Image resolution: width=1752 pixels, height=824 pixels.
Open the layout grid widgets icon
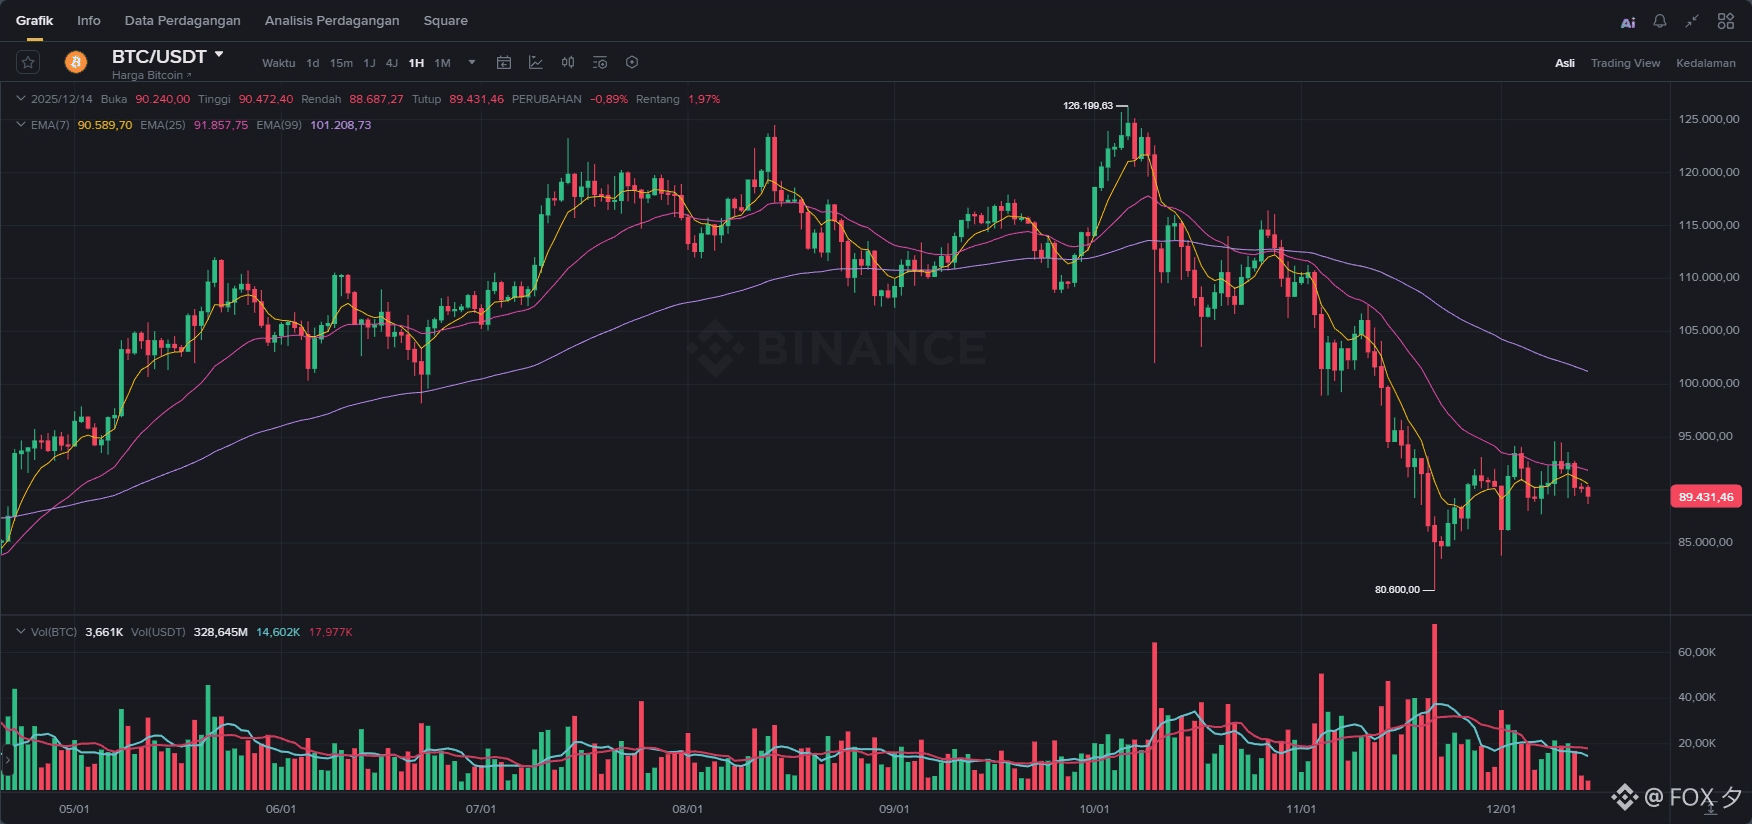click(x=1726, y=21)
